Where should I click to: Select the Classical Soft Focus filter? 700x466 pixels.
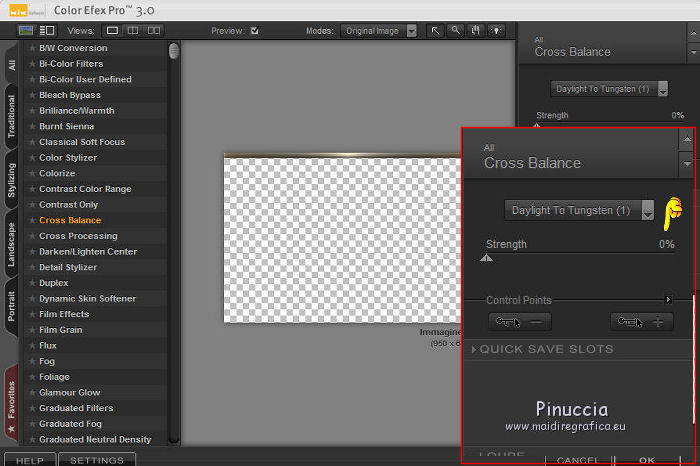click(82, 142)
